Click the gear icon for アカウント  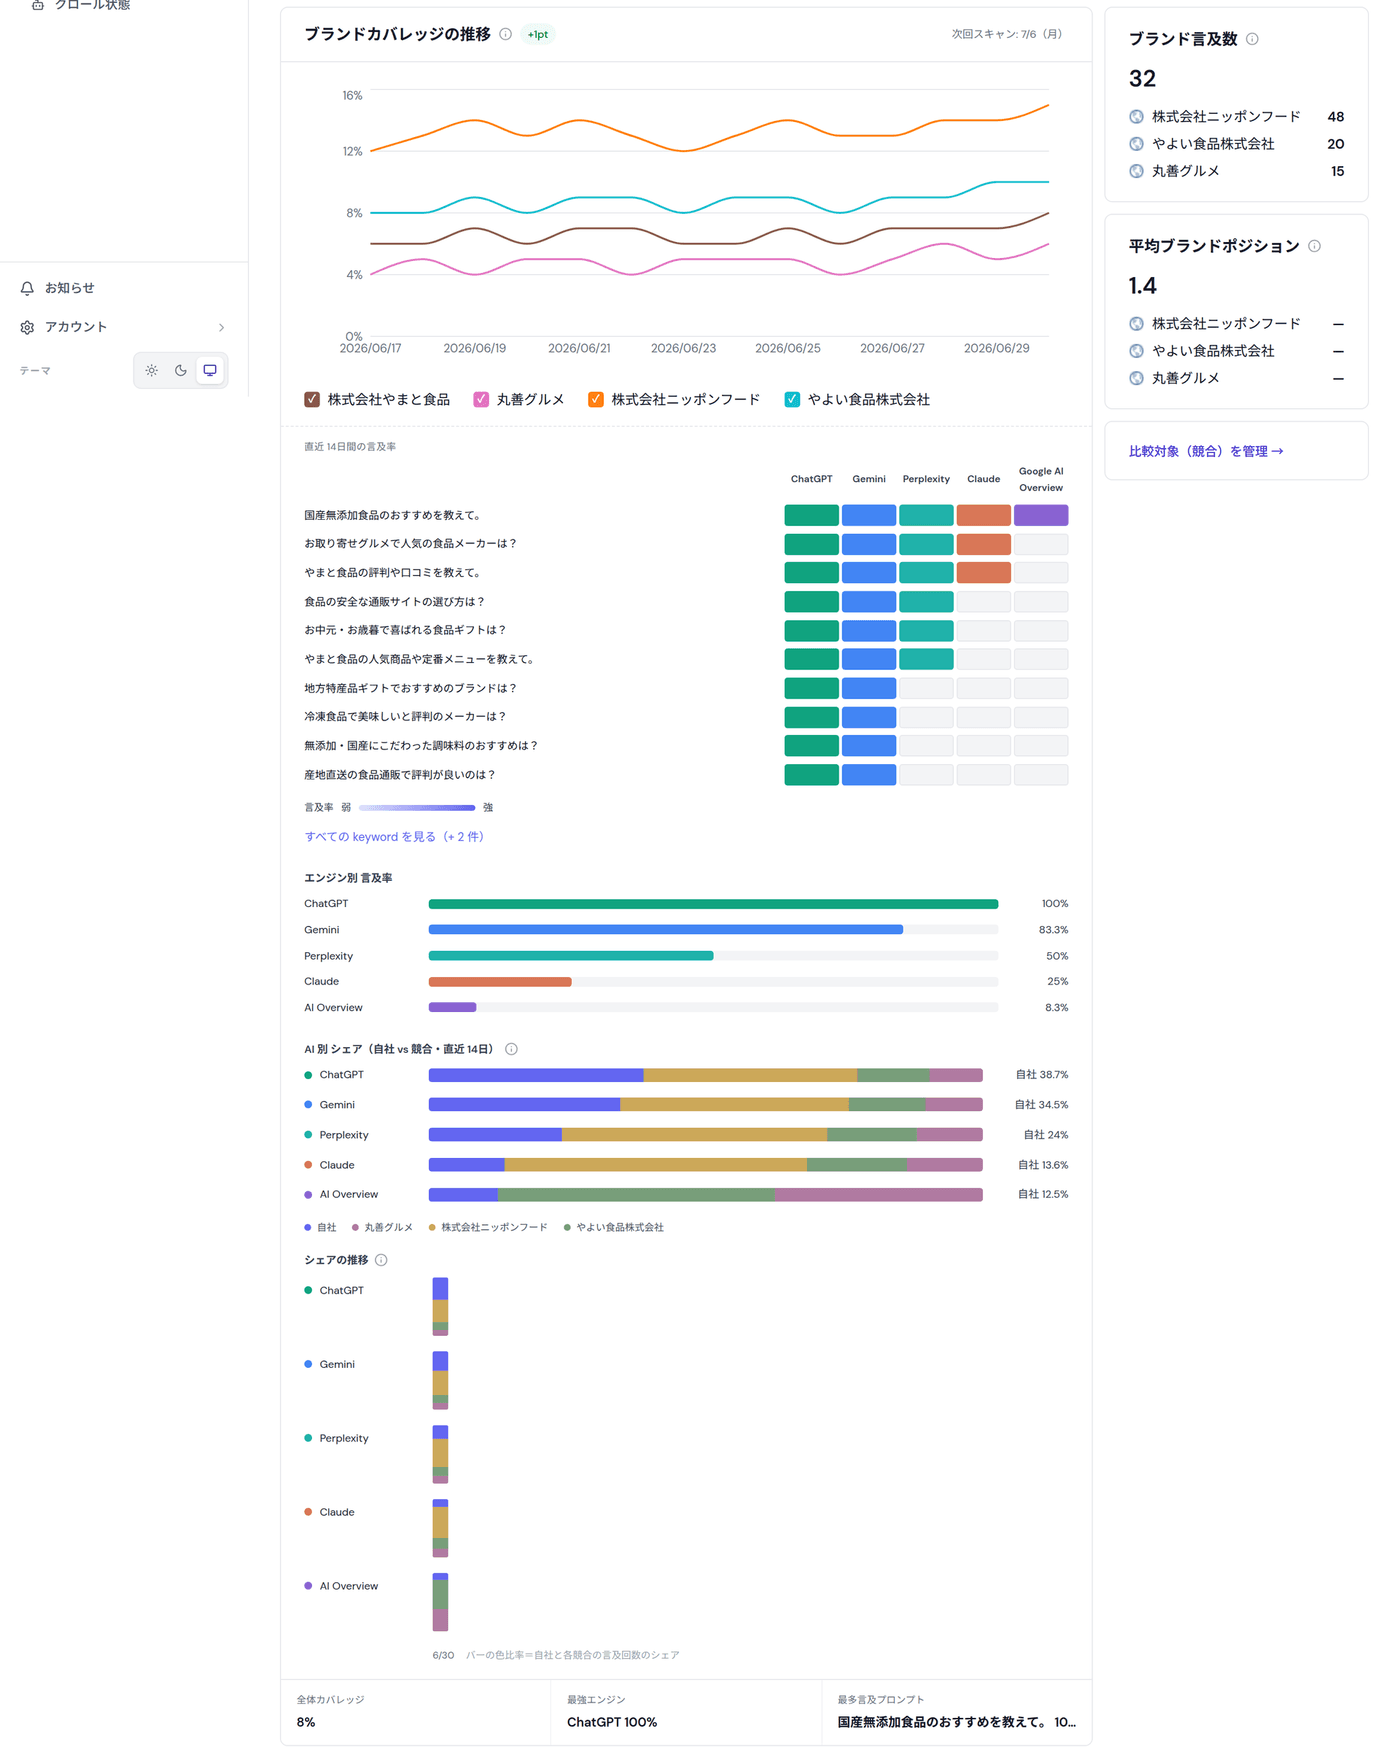(x=27, y=327)
